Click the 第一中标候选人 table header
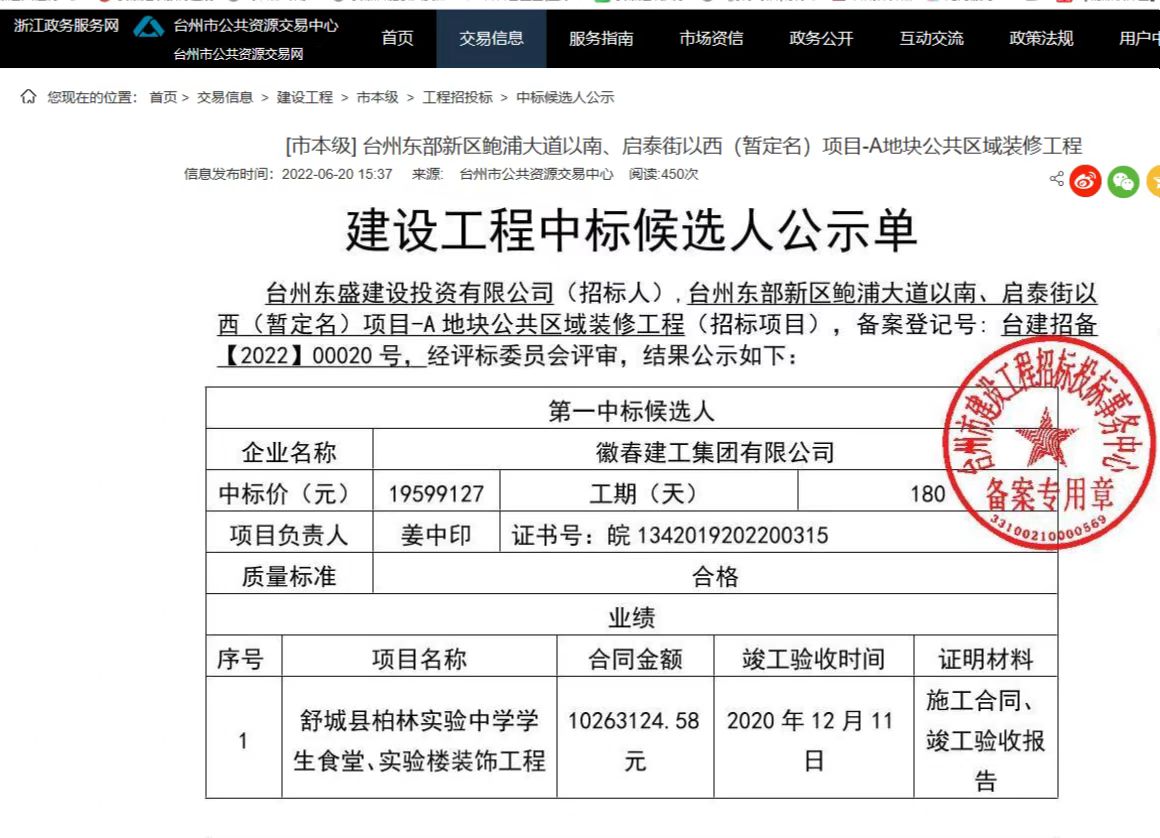This screenshot has width=1160, height=838. (x=631, y=410)
